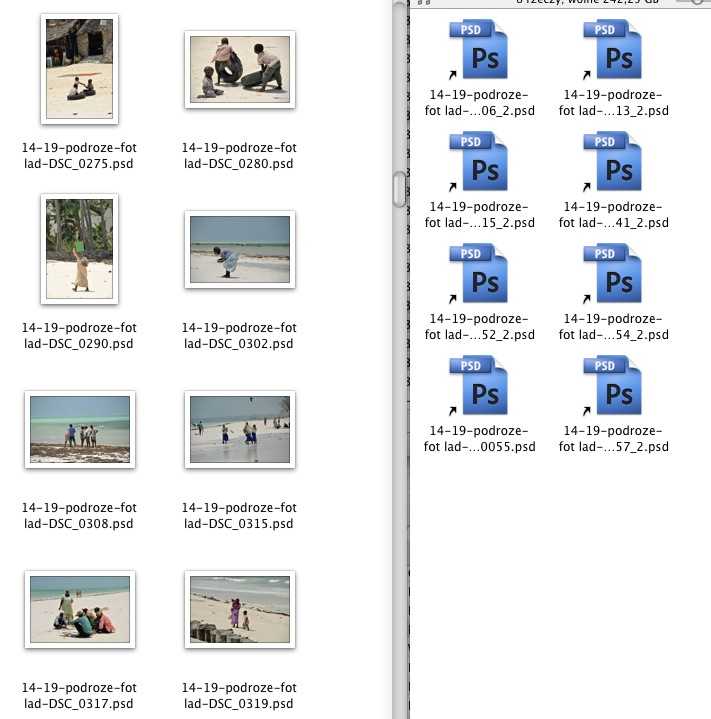Click the file name lad-DSC_0280.psd

[x=239, y=164]
